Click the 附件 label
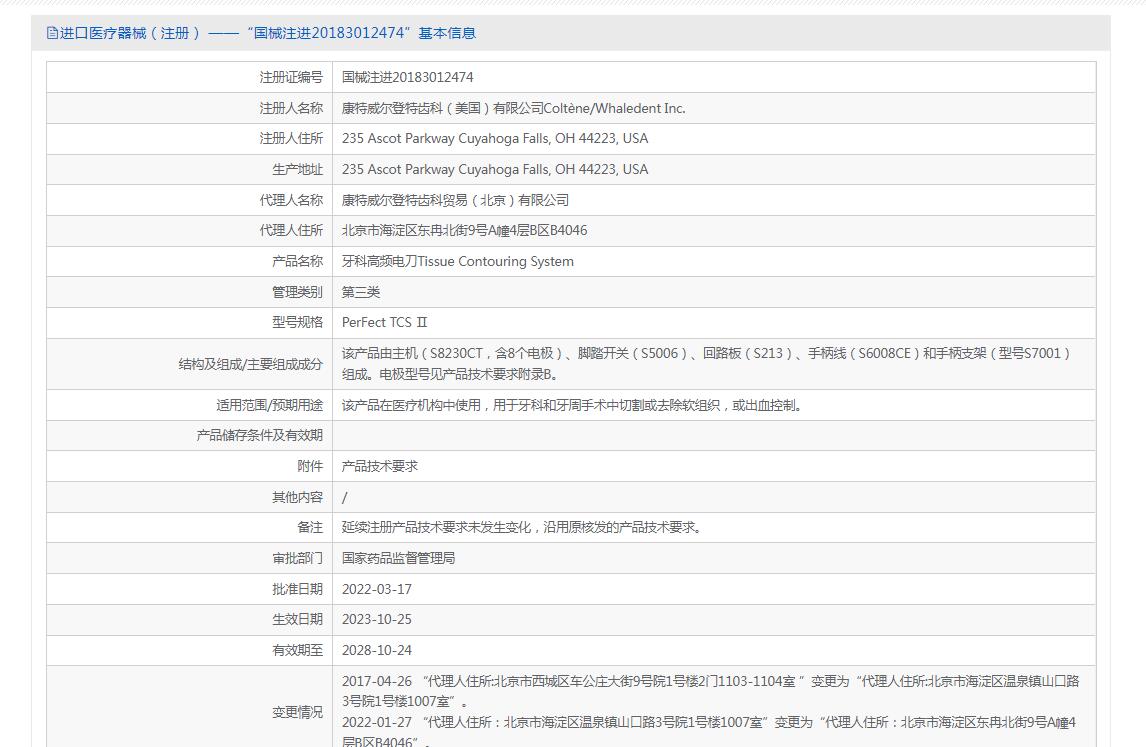Viewport: 1146px width, 747px height. point(310,466)
